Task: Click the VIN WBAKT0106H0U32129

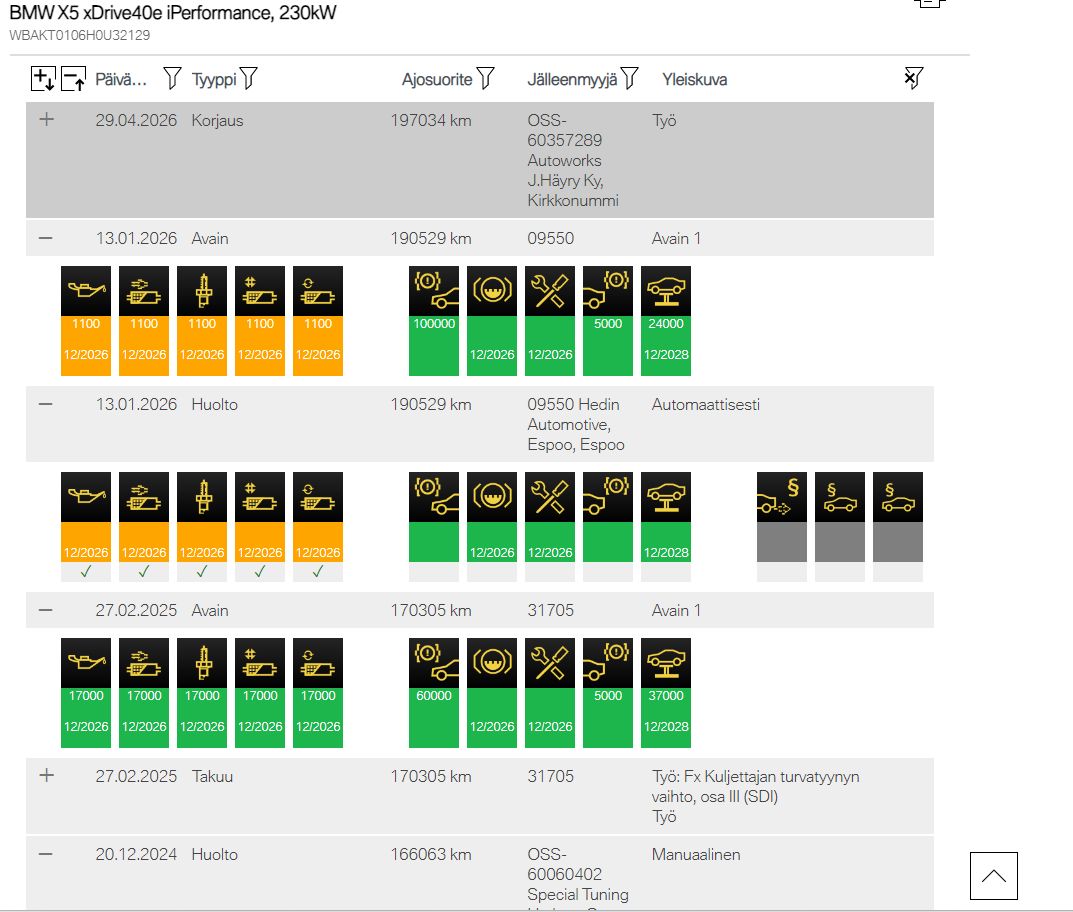Action: click(79, 35)
